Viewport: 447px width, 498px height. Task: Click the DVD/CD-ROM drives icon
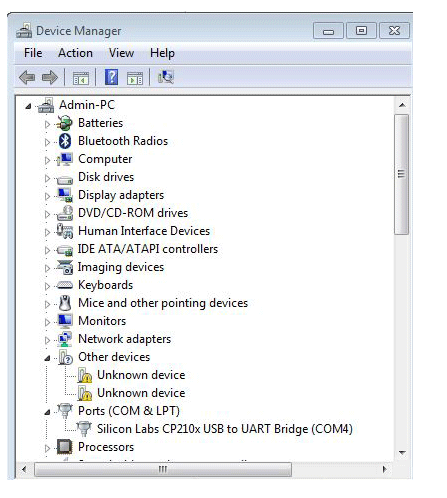[65, 213]
